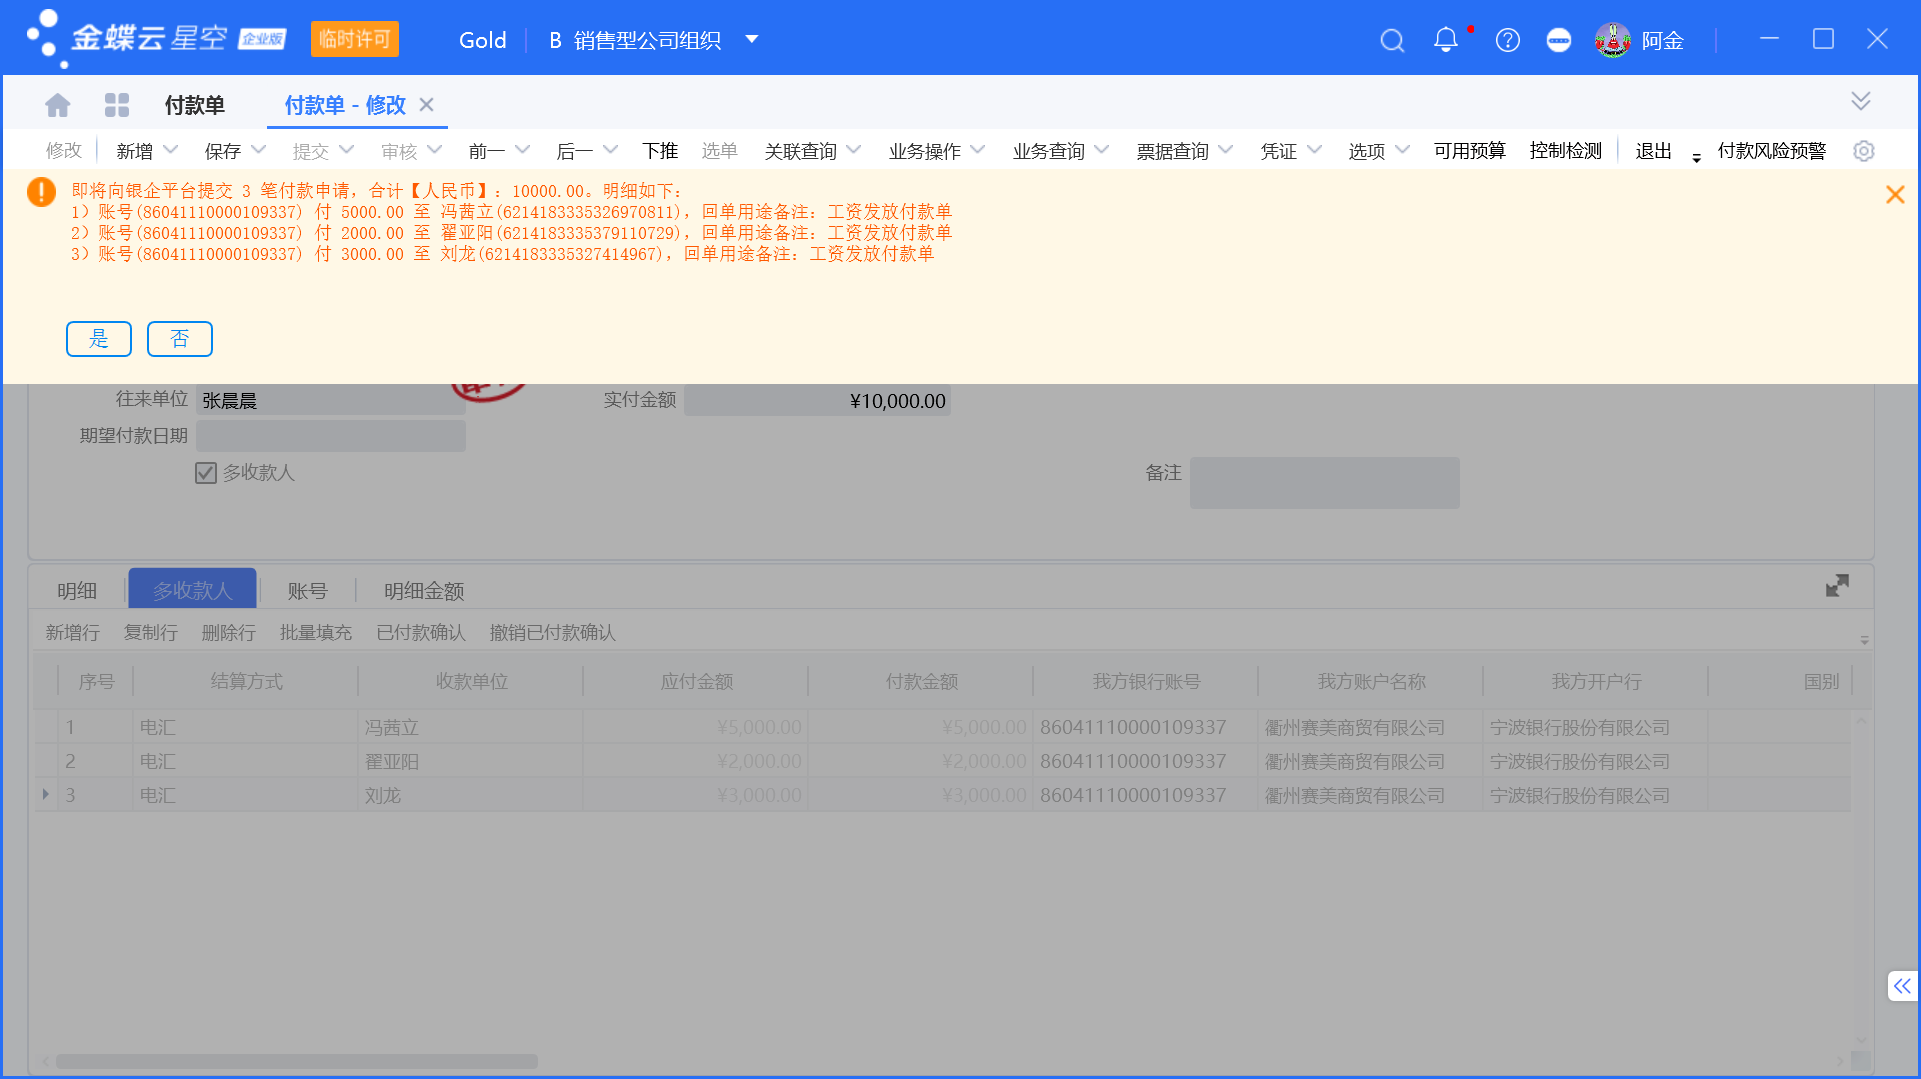This screenshot has height=1079, width=1921.
Task: Open the search icon in header
Action: (1392, 40)
